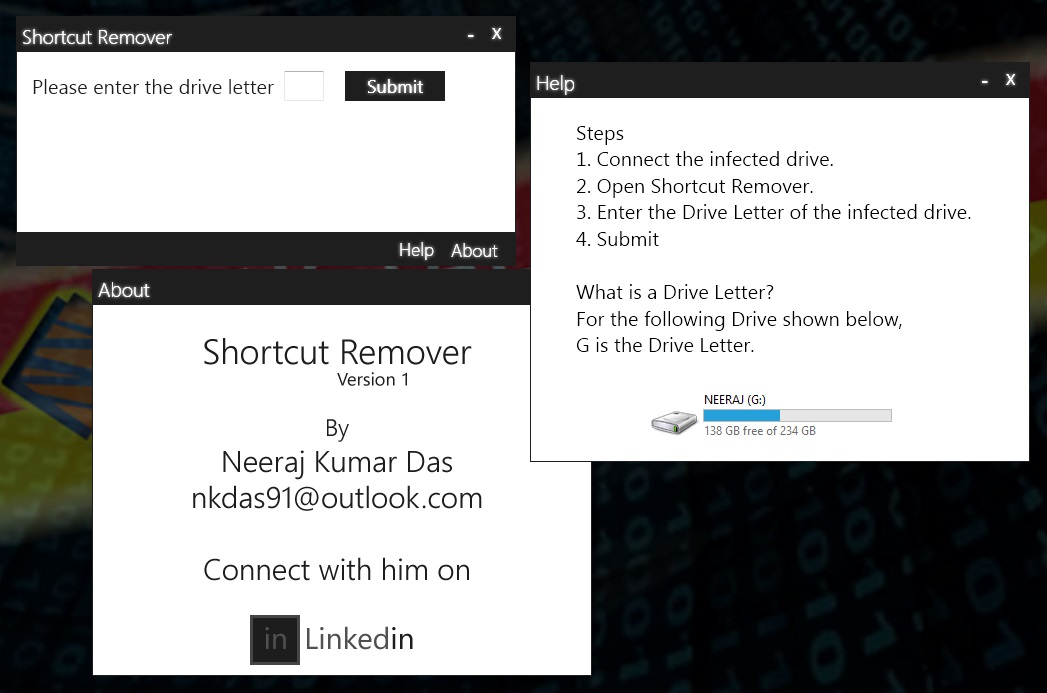Click step '2. Open Shortcut Remover.'
Image resolution: width=1047 pixels, height=693 pixels.
click(694, 186)
